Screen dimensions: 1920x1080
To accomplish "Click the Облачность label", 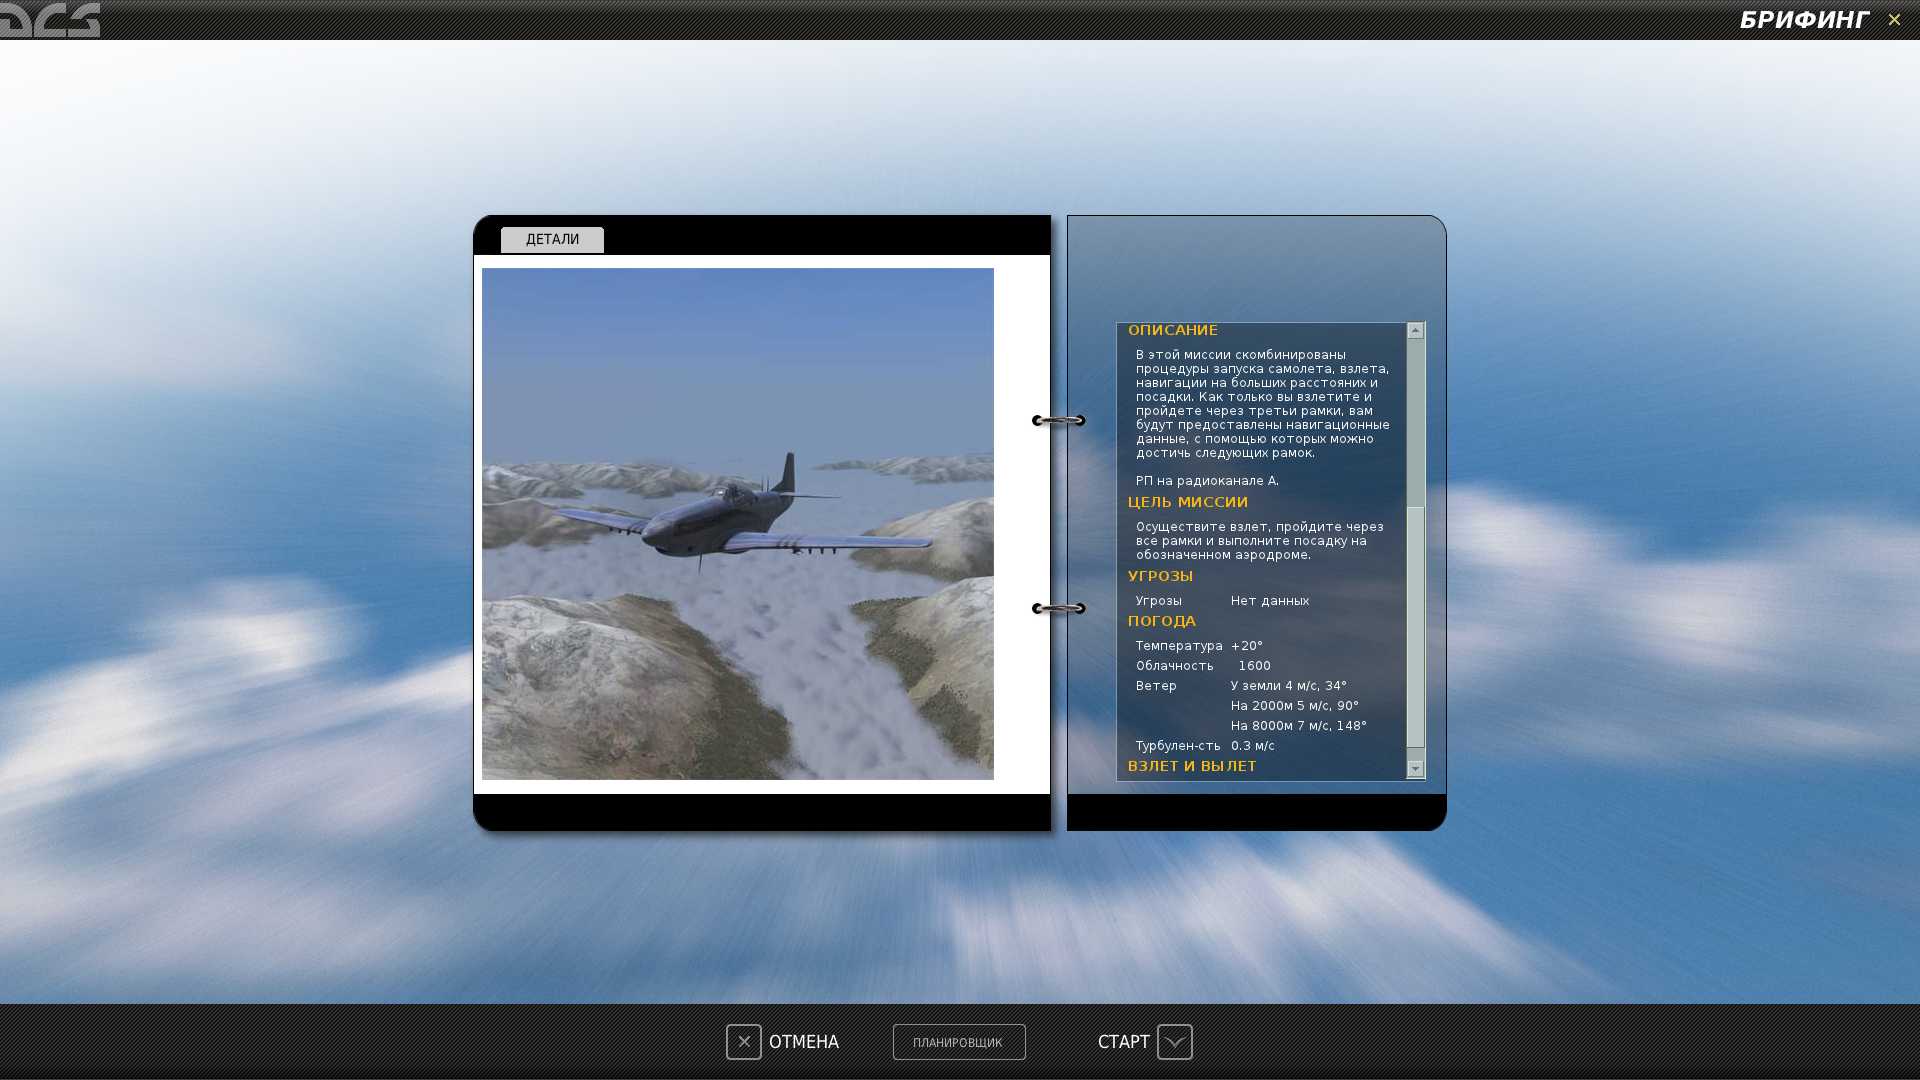I will point(1175,666).
